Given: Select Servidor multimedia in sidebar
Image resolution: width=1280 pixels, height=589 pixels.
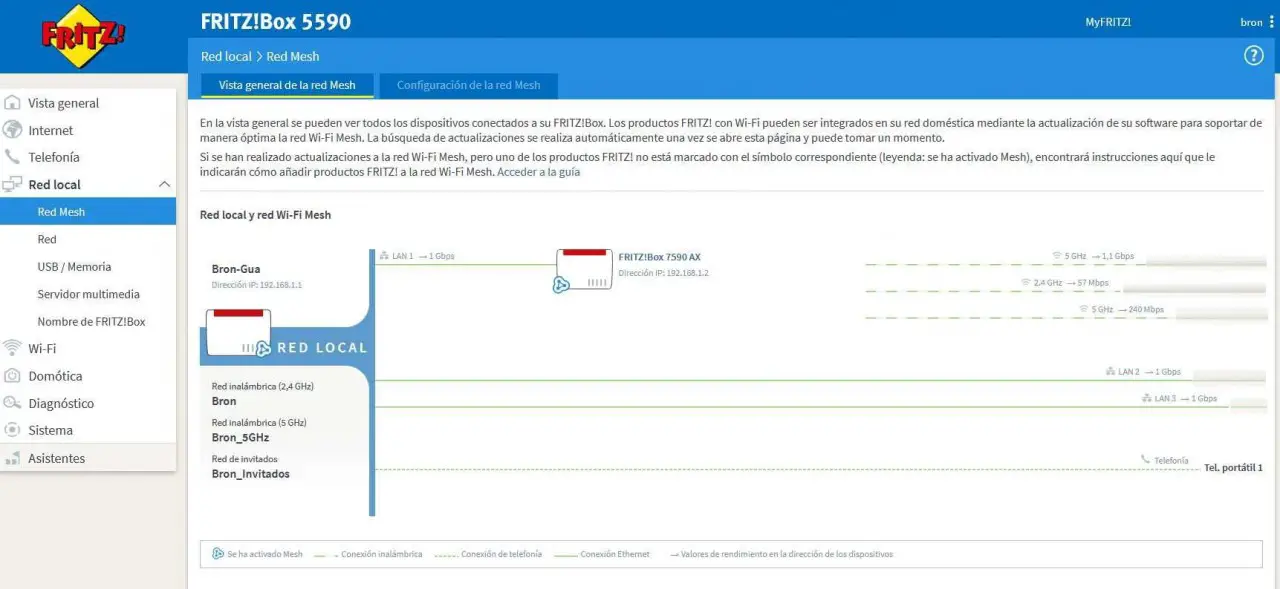Looking at the screenshot, I should [x=88, y=294].
